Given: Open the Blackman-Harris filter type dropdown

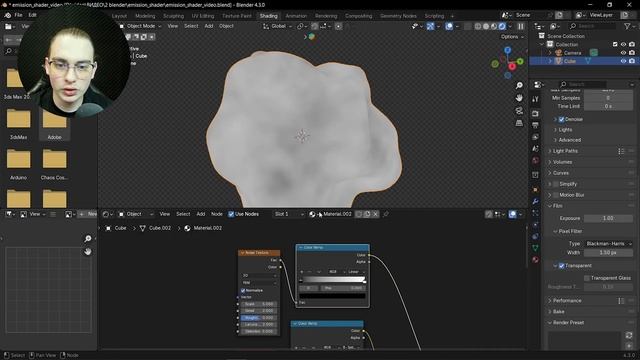Looking at the screenshot, I should coord(608,244).
